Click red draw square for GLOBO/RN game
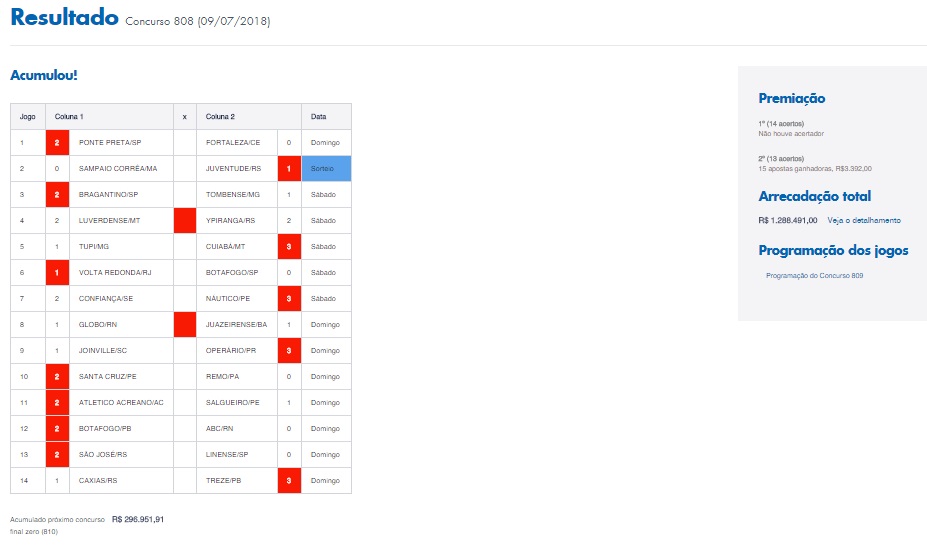 184,324
